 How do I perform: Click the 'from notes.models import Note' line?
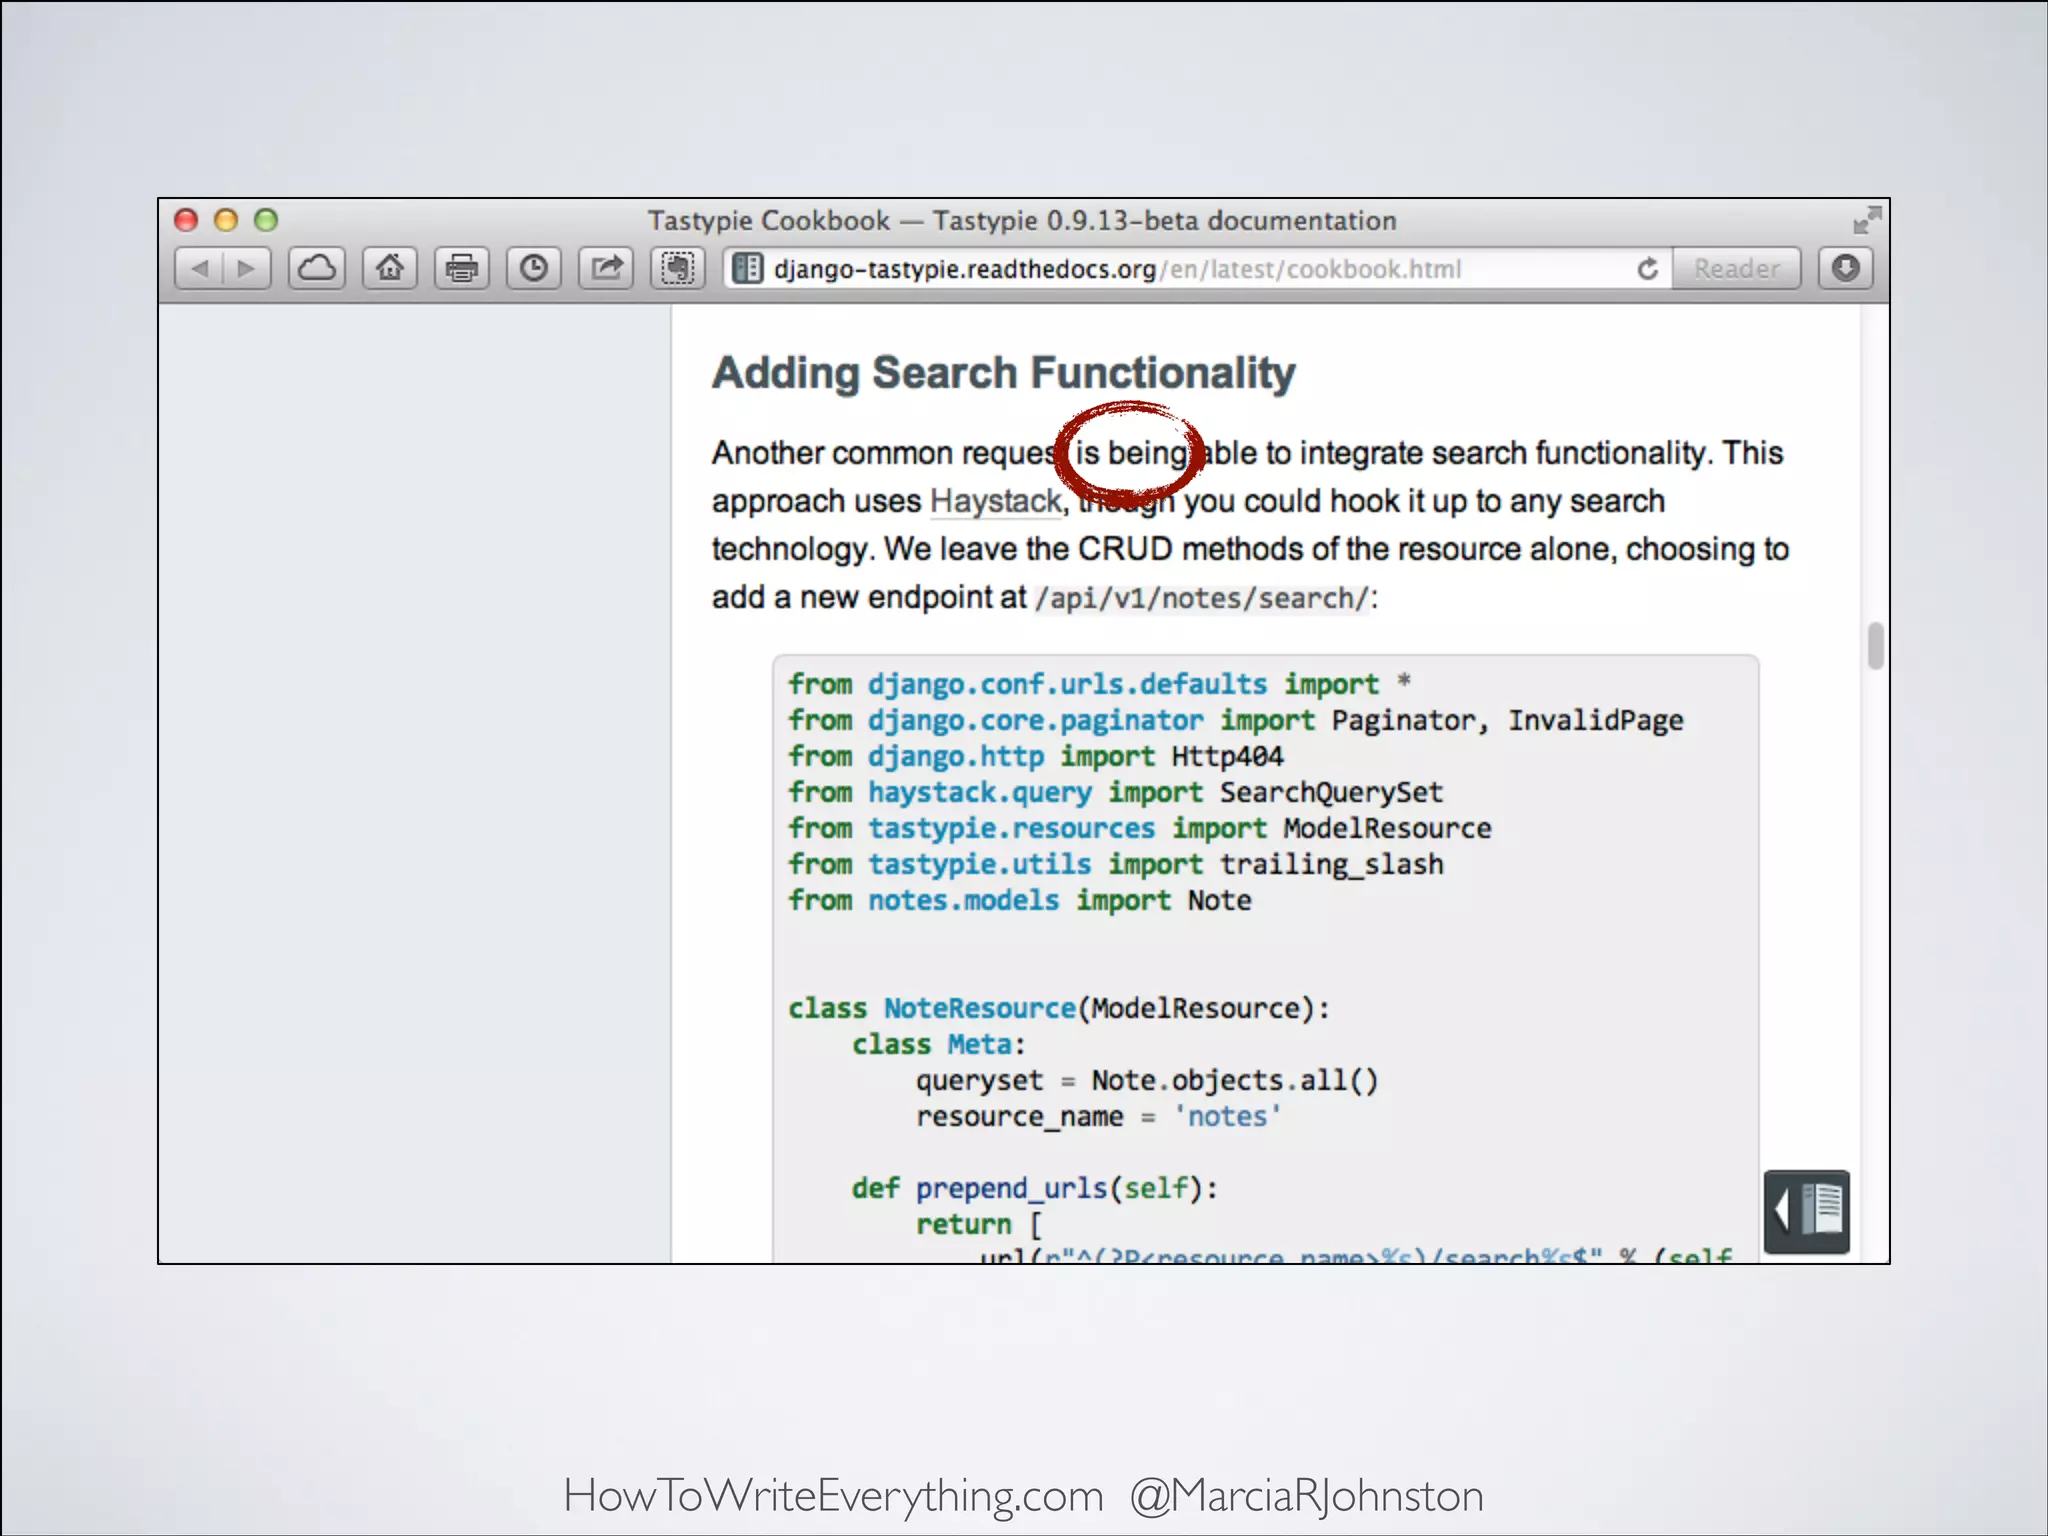coord(1020,901)
